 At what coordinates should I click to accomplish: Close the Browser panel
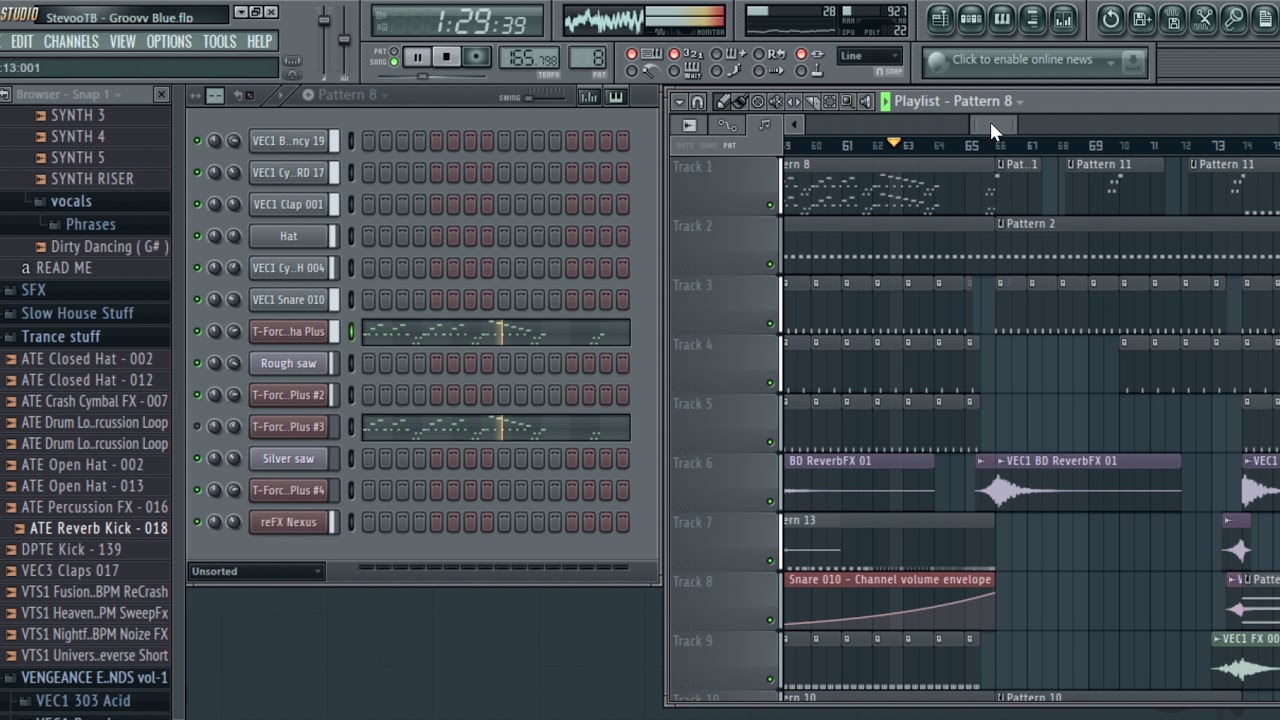161,94
